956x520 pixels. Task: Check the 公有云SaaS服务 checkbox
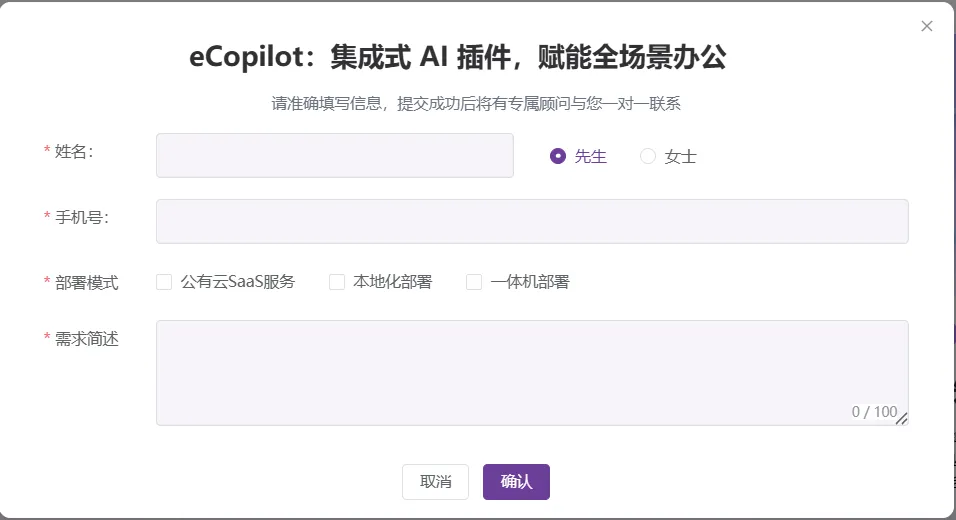tap(164, 282)
